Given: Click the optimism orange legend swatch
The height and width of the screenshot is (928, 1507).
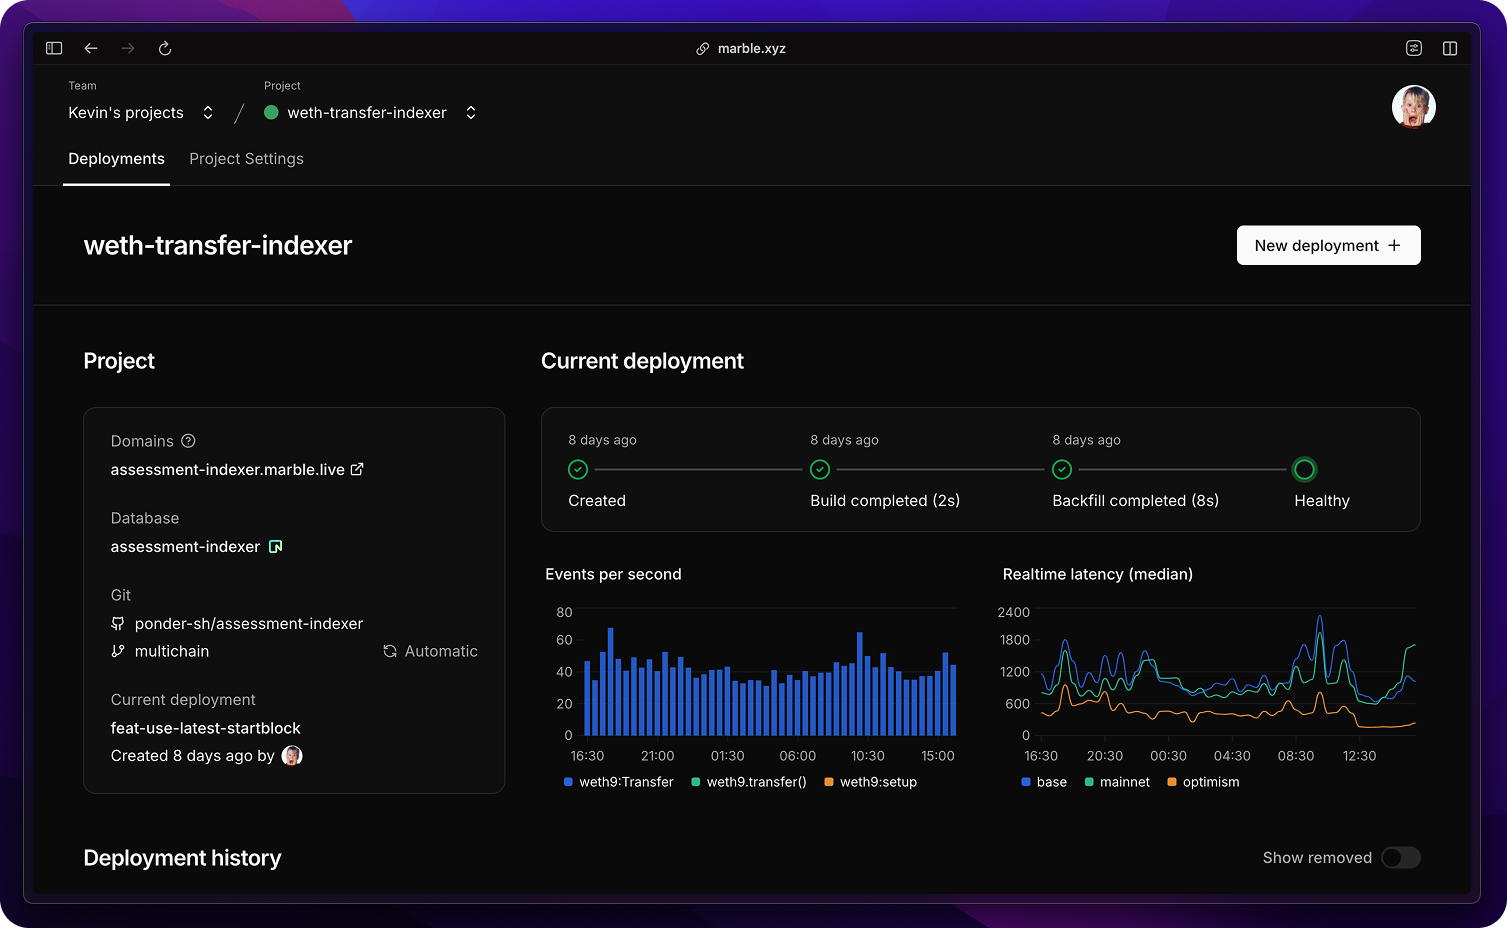Looking at the screenshot, I should (1172, 782).
